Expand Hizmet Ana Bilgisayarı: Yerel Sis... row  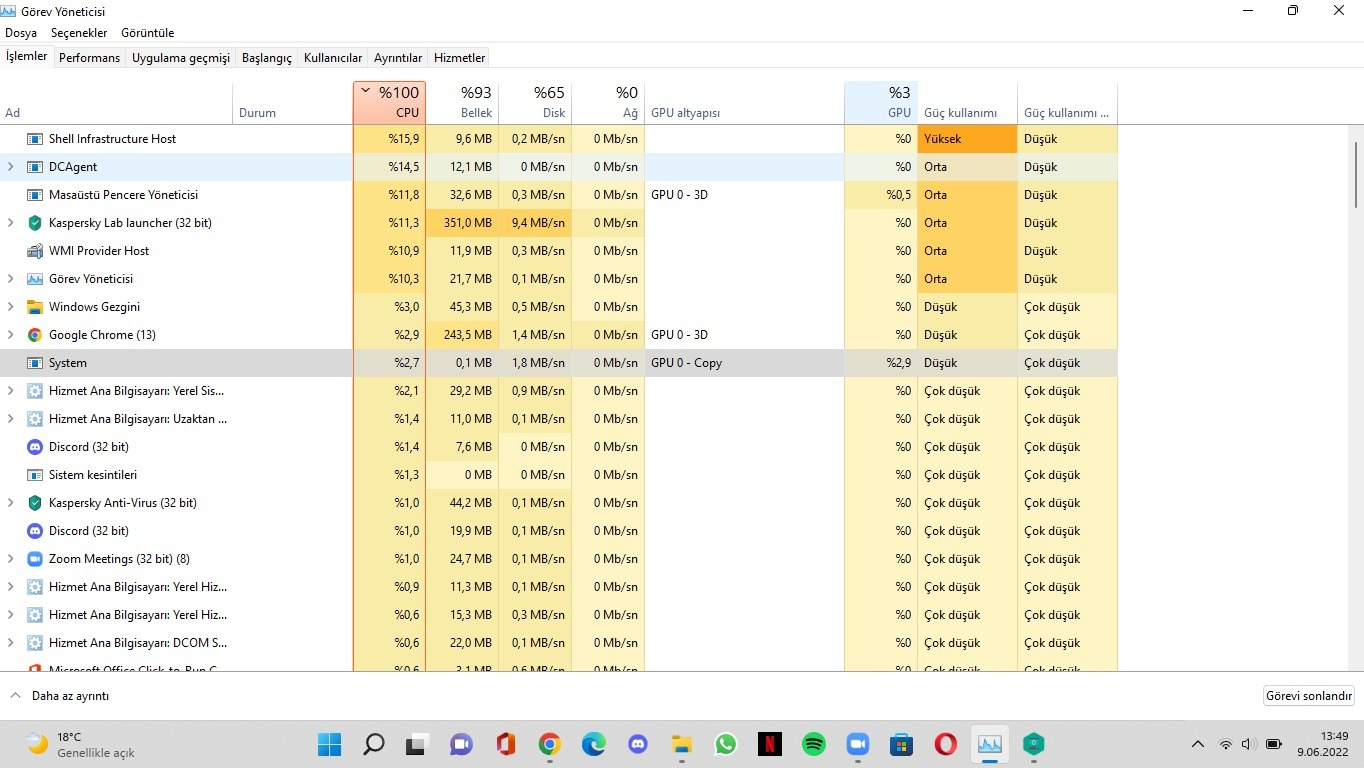click(x=11, y=391)
